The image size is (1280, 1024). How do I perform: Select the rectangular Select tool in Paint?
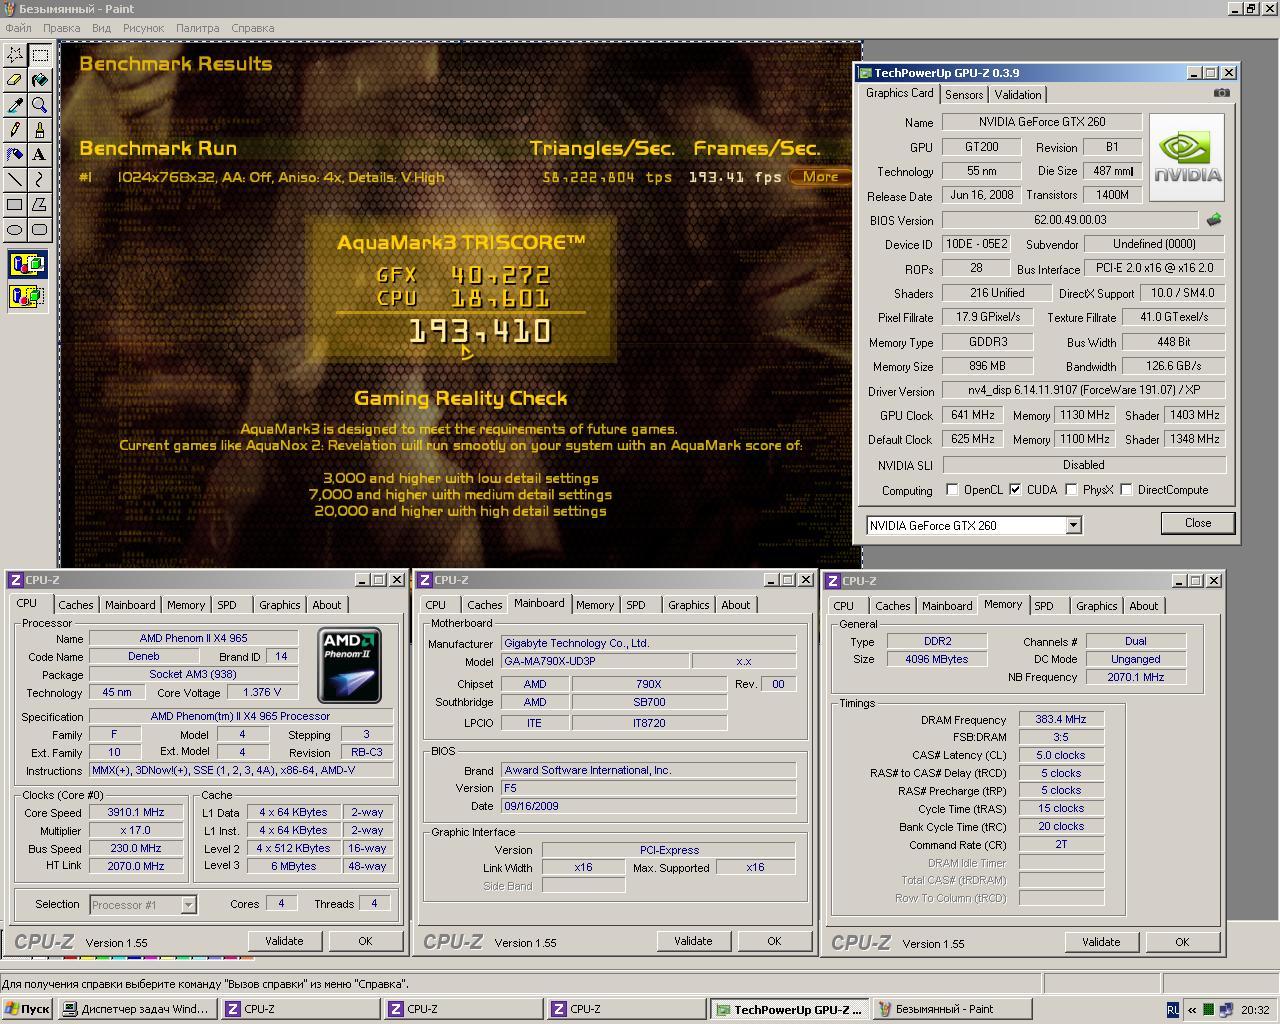click(40, 55)
